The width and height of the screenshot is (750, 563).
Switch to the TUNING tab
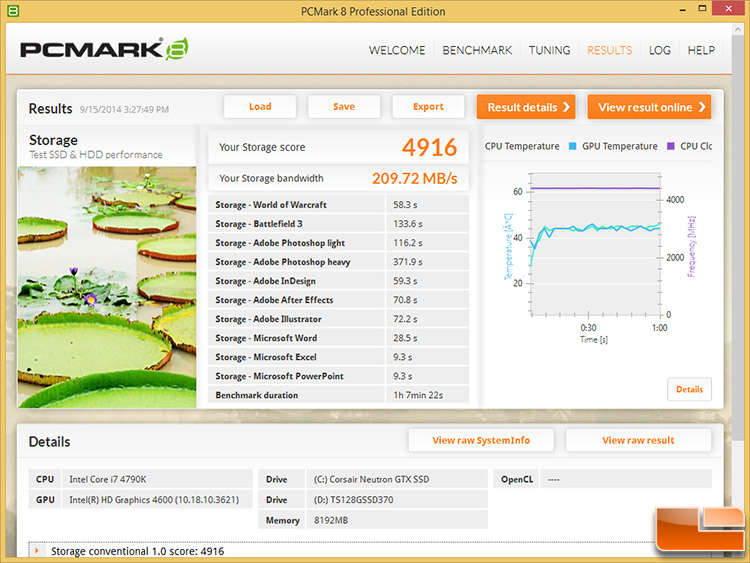[x=549, y=50]
